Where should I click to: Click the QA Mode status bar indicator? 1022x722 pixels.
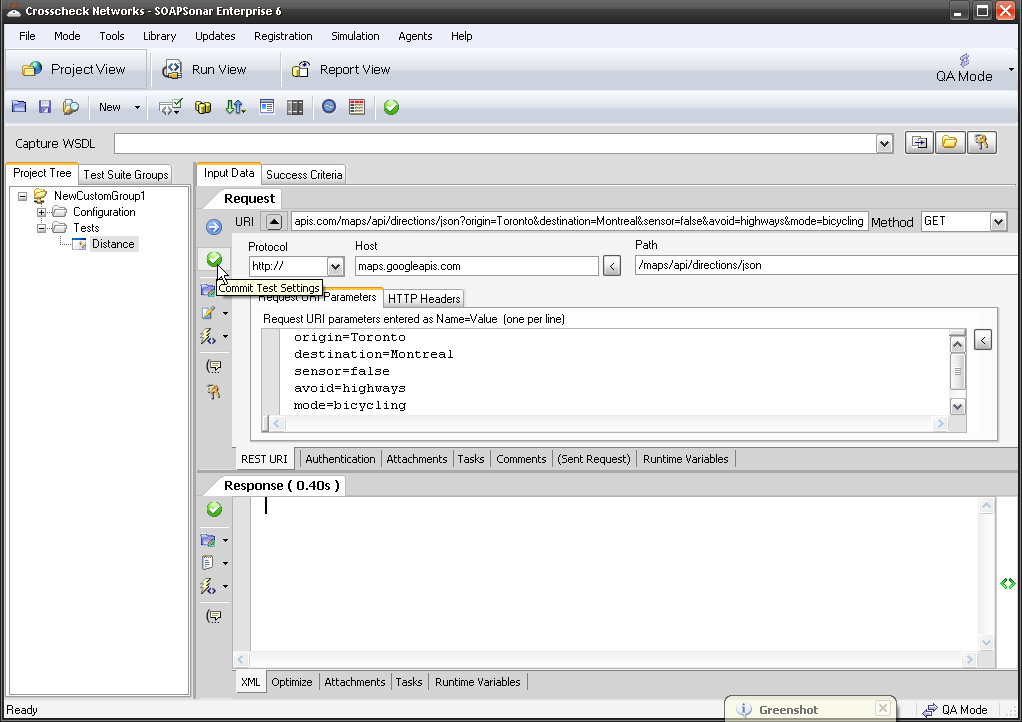pyautogui.click(x=956, y=710)
